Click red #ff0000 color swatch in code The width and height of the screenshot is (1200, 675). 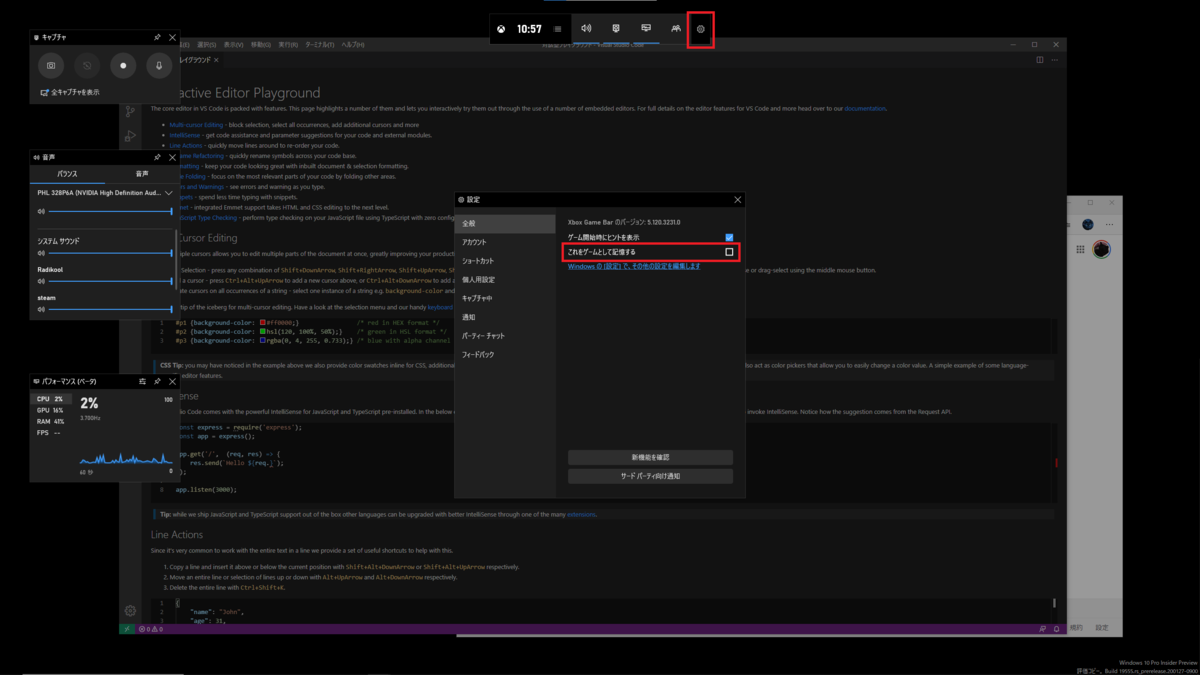coord(263,323)
